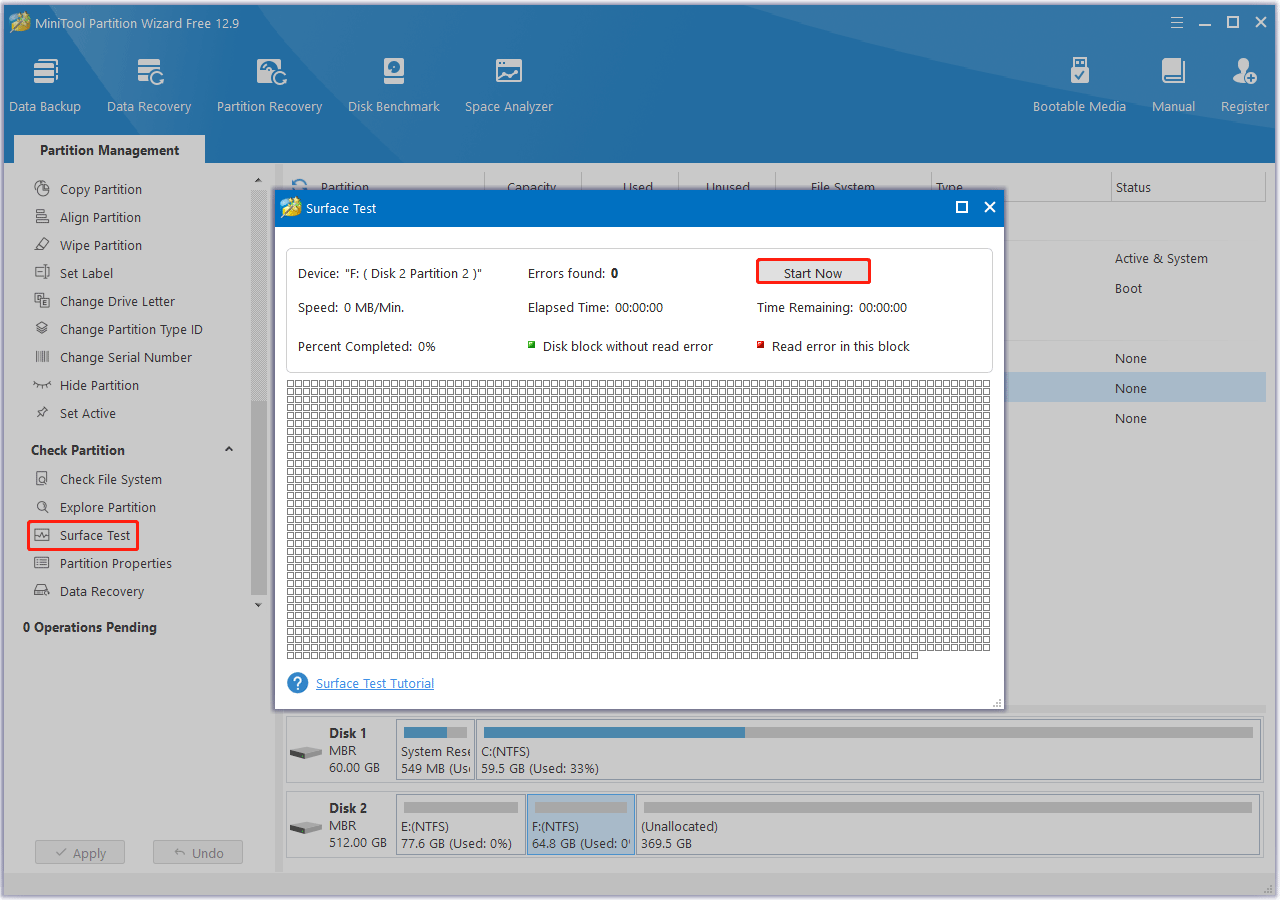Open the Data Backup tool

45,85
